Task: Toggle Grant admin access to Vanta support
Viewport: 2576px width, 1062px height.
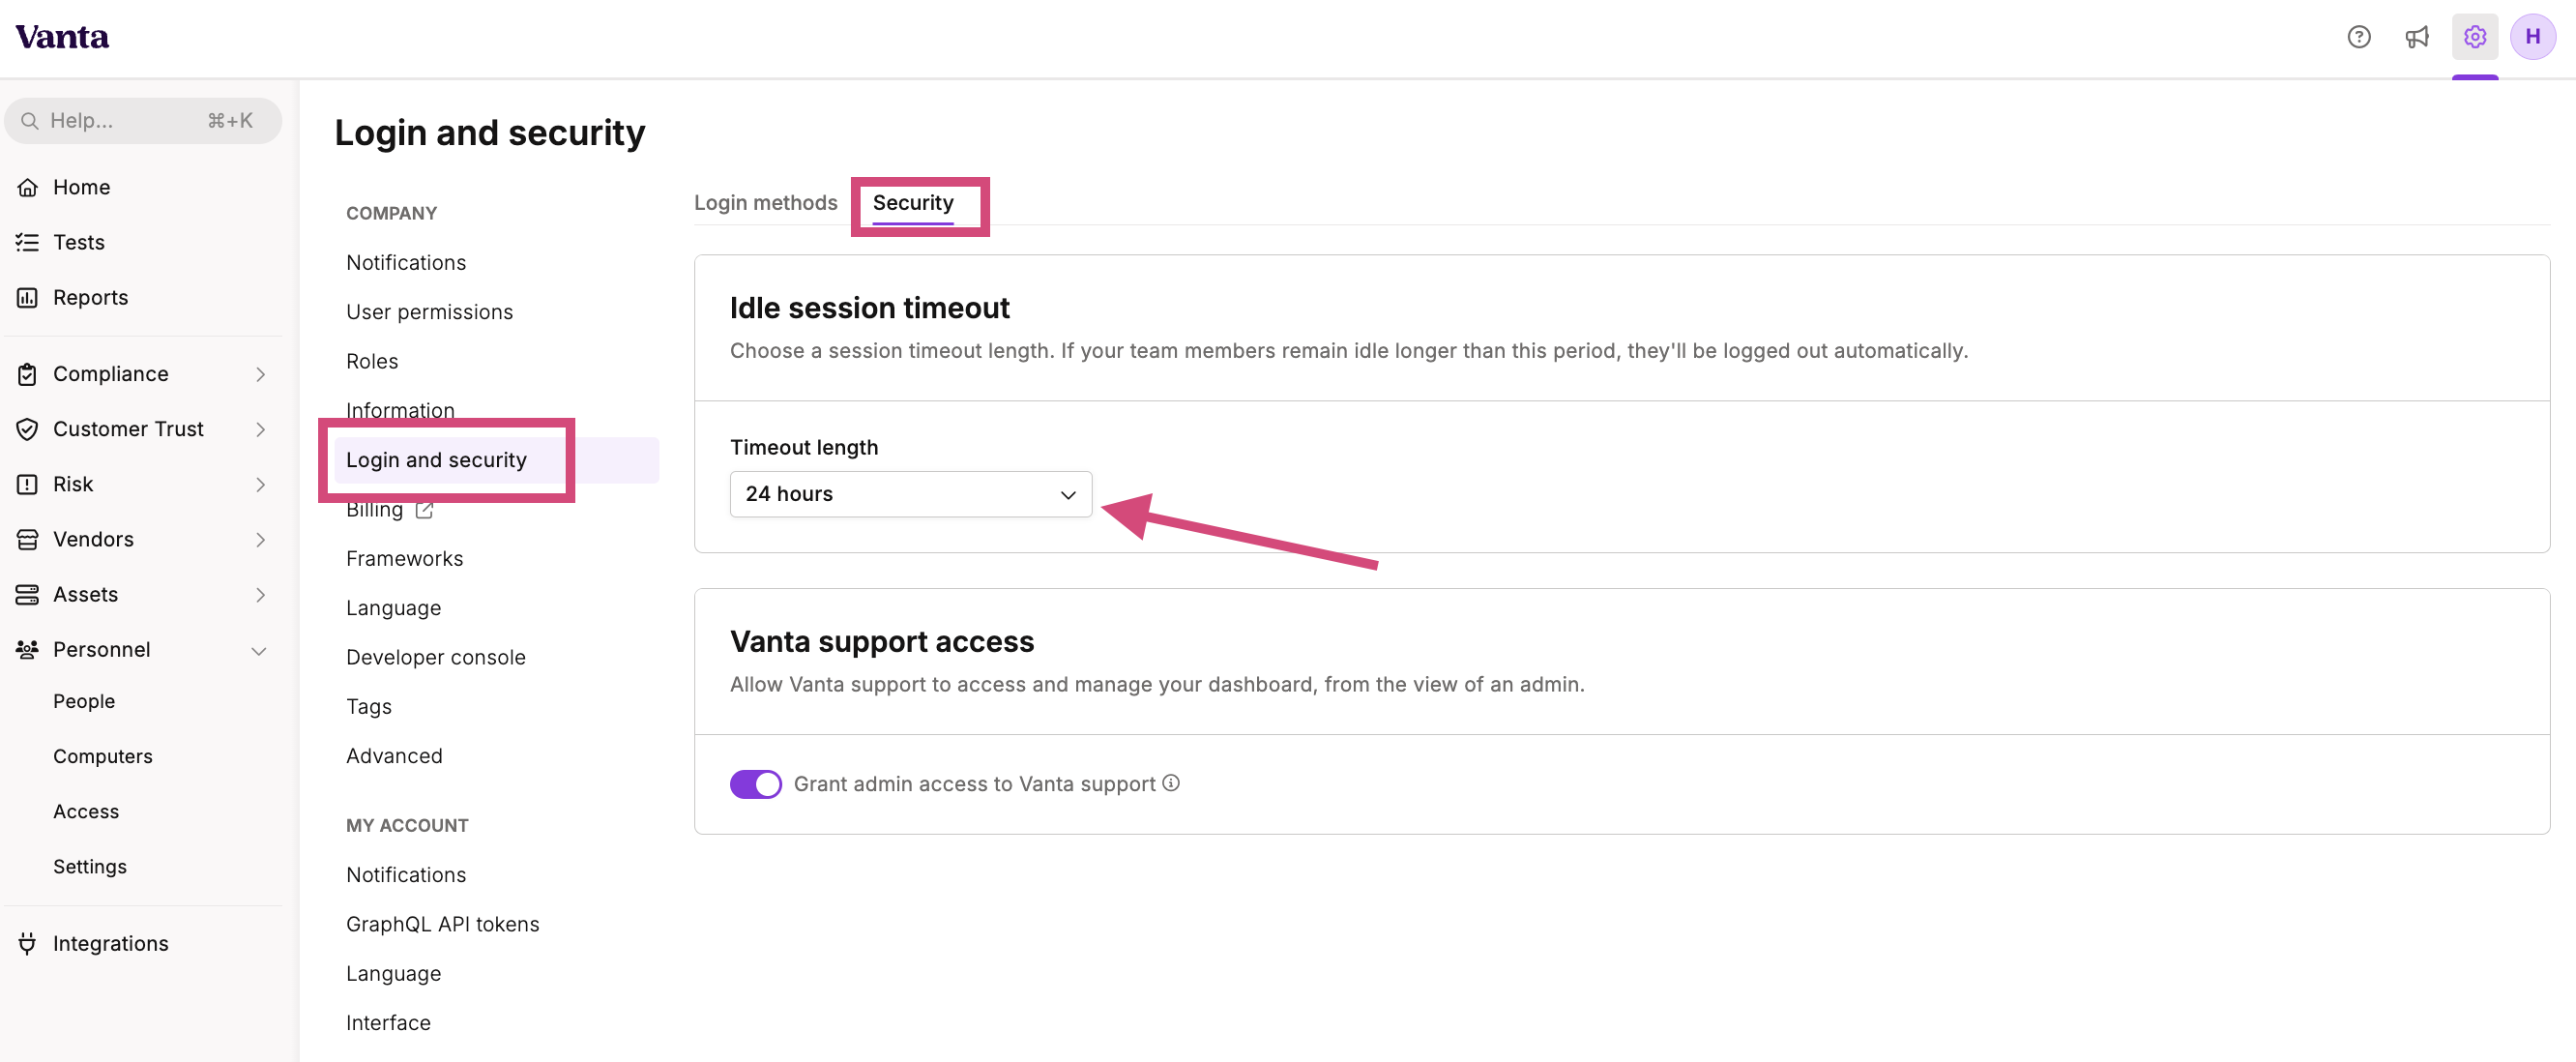Action: coord(755,784)
